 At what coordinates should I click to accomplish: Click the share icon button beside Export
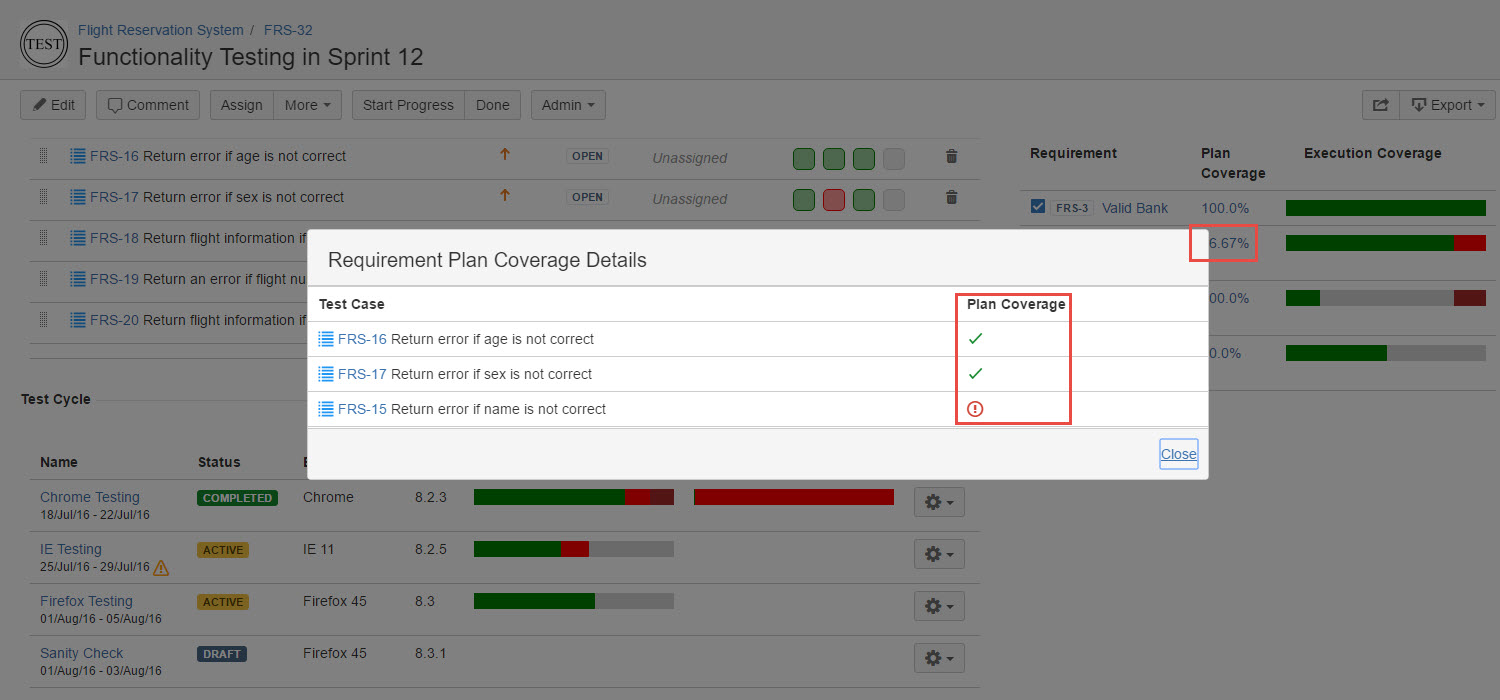click(x=1380, y=105)
